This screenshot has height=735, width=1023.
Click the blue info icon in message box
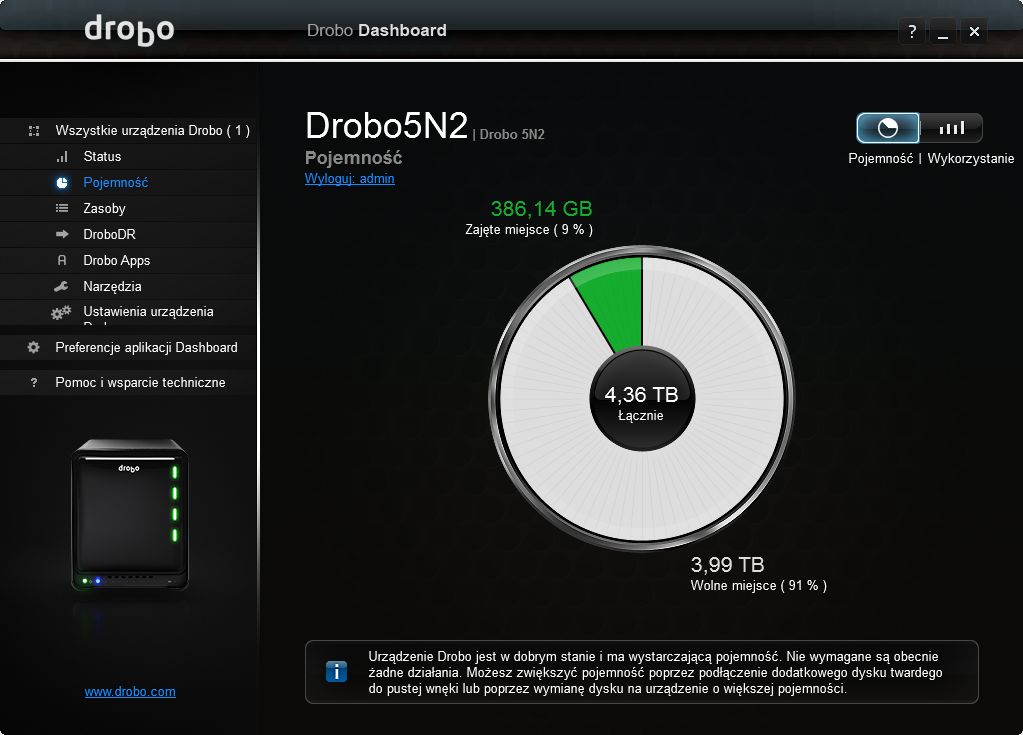(336, 671)
